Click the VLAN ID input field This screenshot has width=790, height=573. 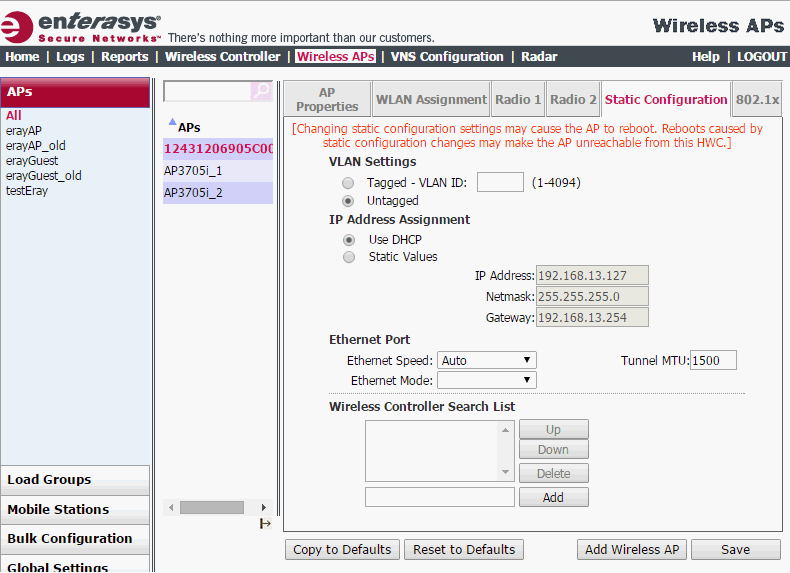point(500,182)
